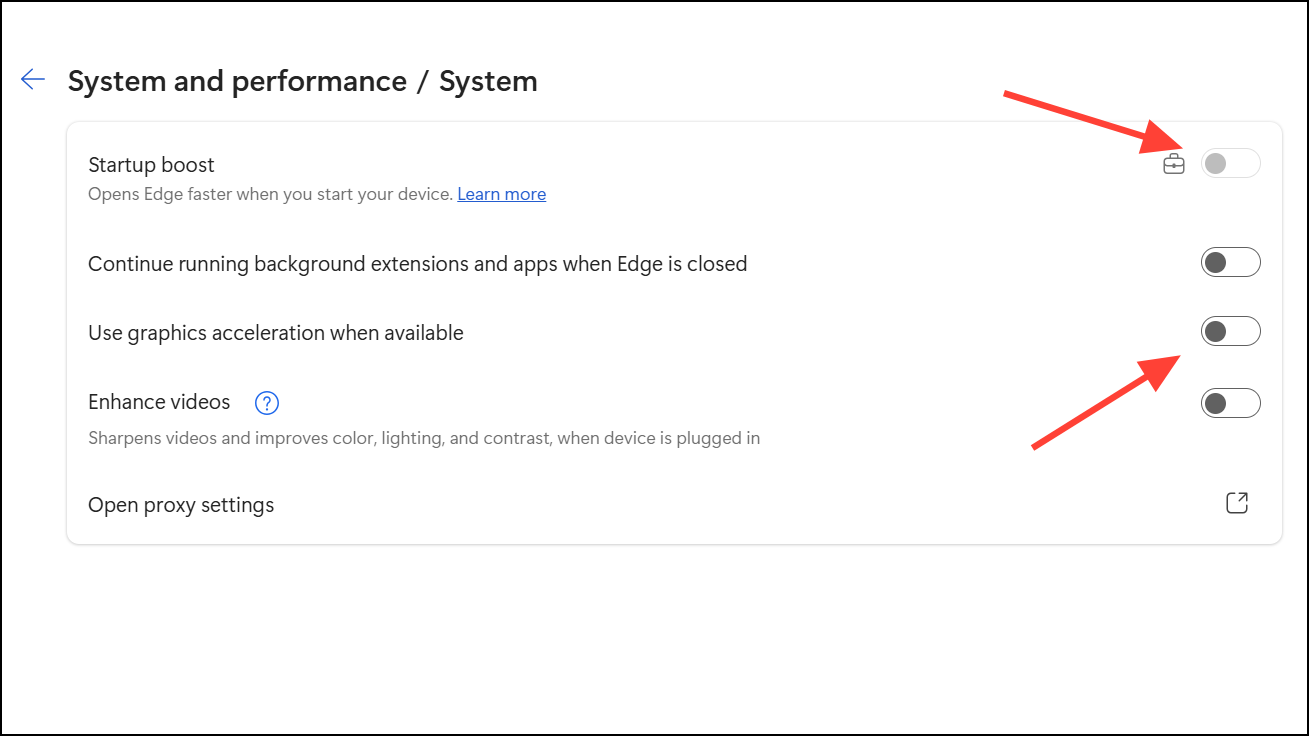
Task: Select the Continue running background extensions text
Action: 417,264
